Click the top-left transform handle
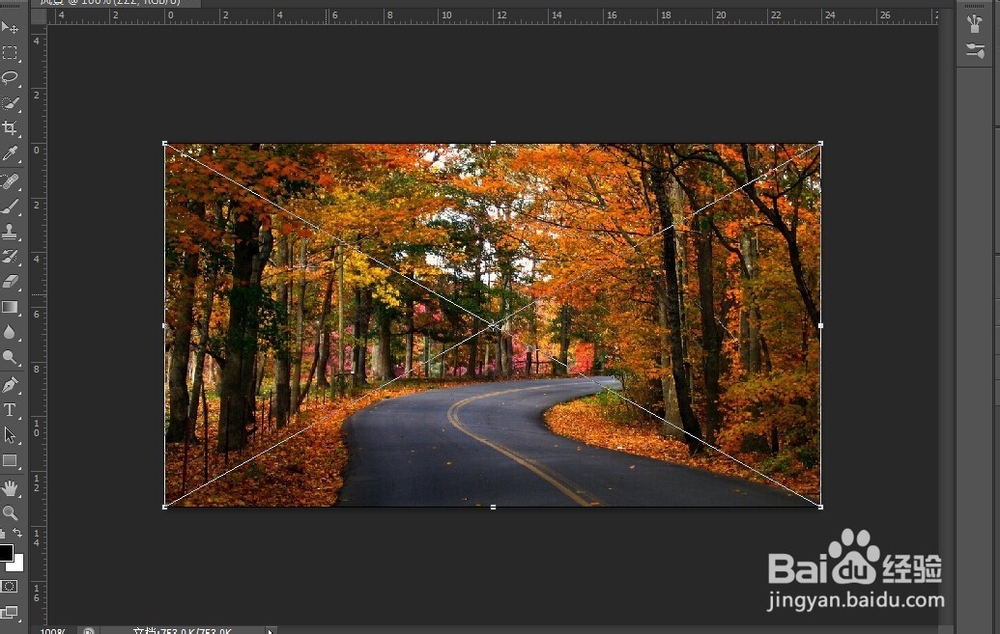1000x634 pixels. (x=165, y=144)
